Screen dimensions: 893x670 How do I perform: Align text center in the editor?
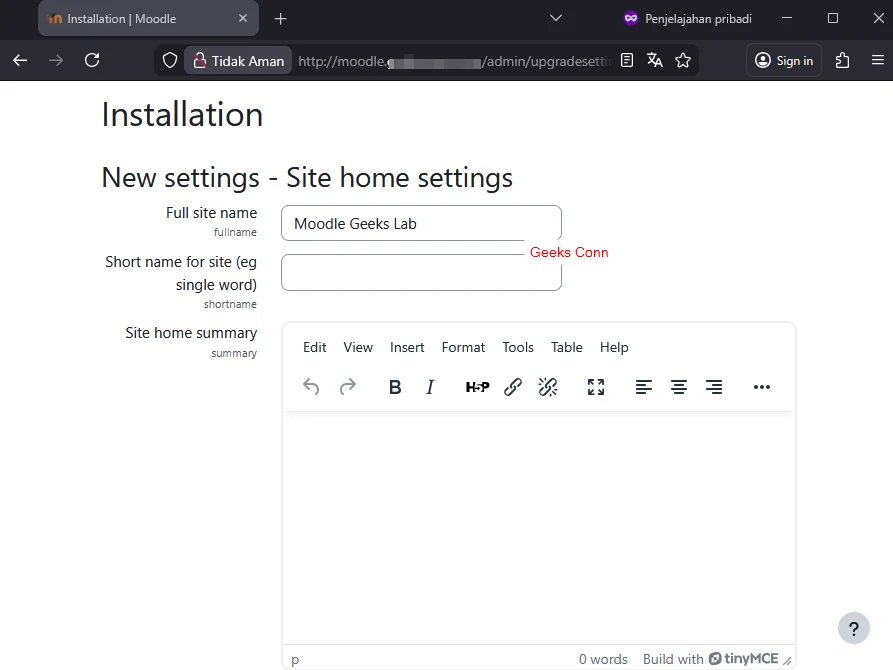pyautogui.click(x=679, y=387)
